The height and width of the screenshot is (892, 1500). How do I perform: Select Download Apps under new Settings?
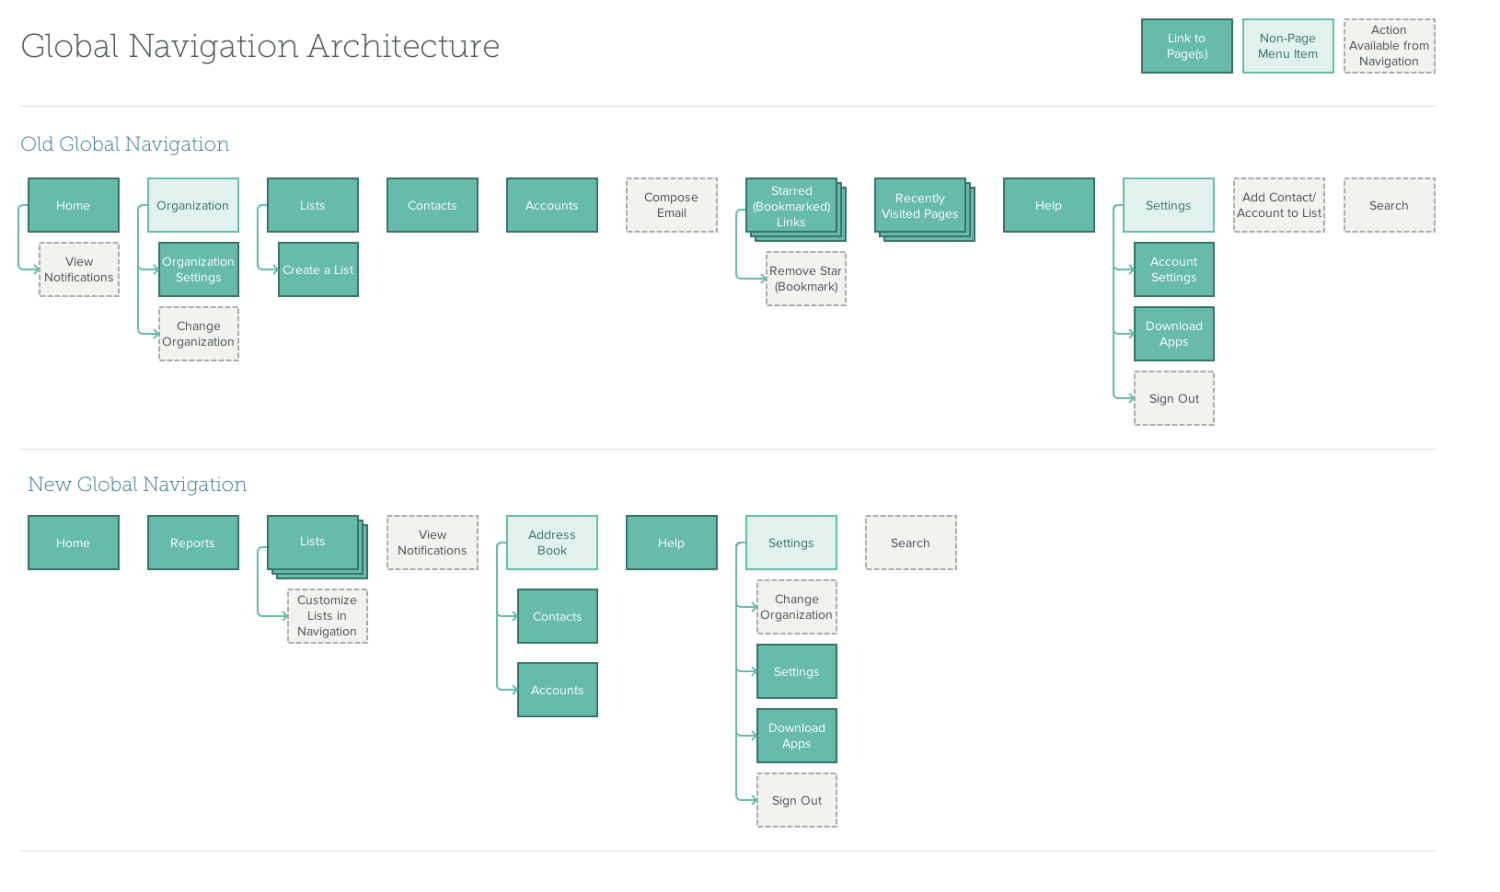pos(797,736)
